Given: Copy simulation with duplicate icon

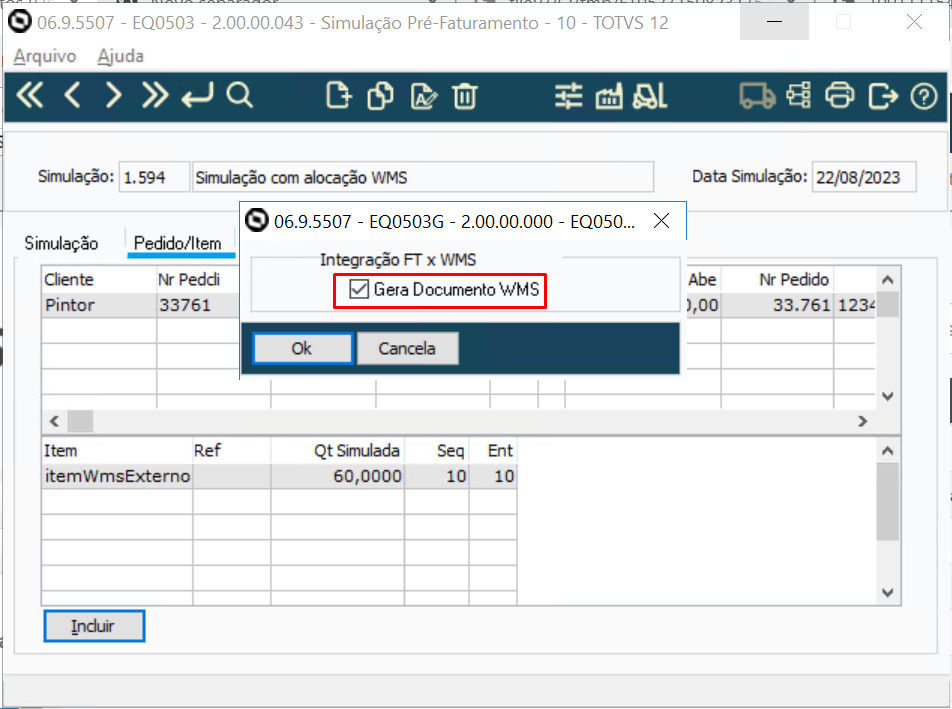Looking at the screenshot, I should coord(380,95).
